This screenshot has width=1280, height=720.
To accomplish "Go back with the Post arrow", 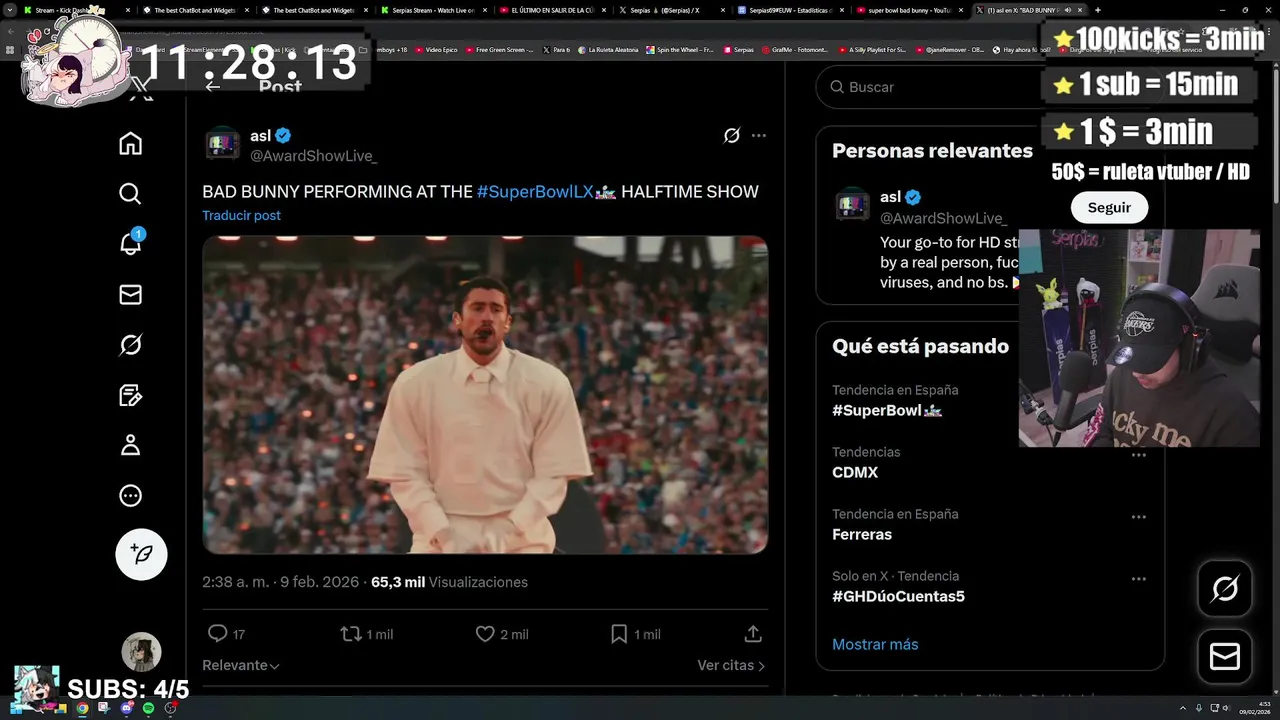I will pos(212,87).
